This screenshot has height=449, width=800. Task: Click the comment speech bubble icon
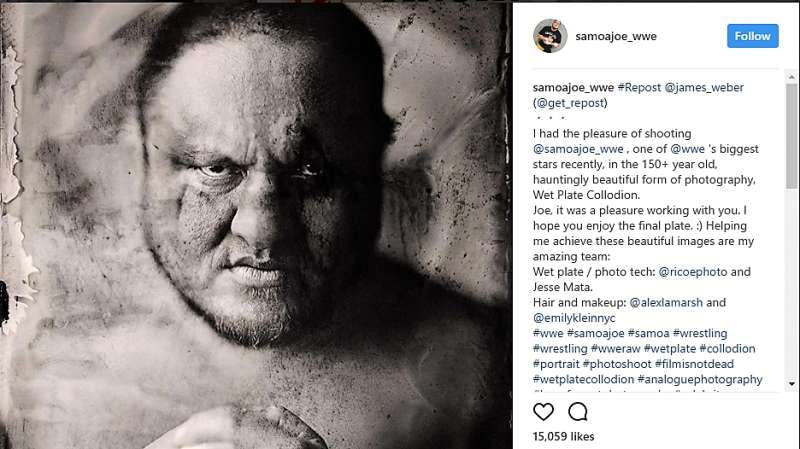coord(578,411)
